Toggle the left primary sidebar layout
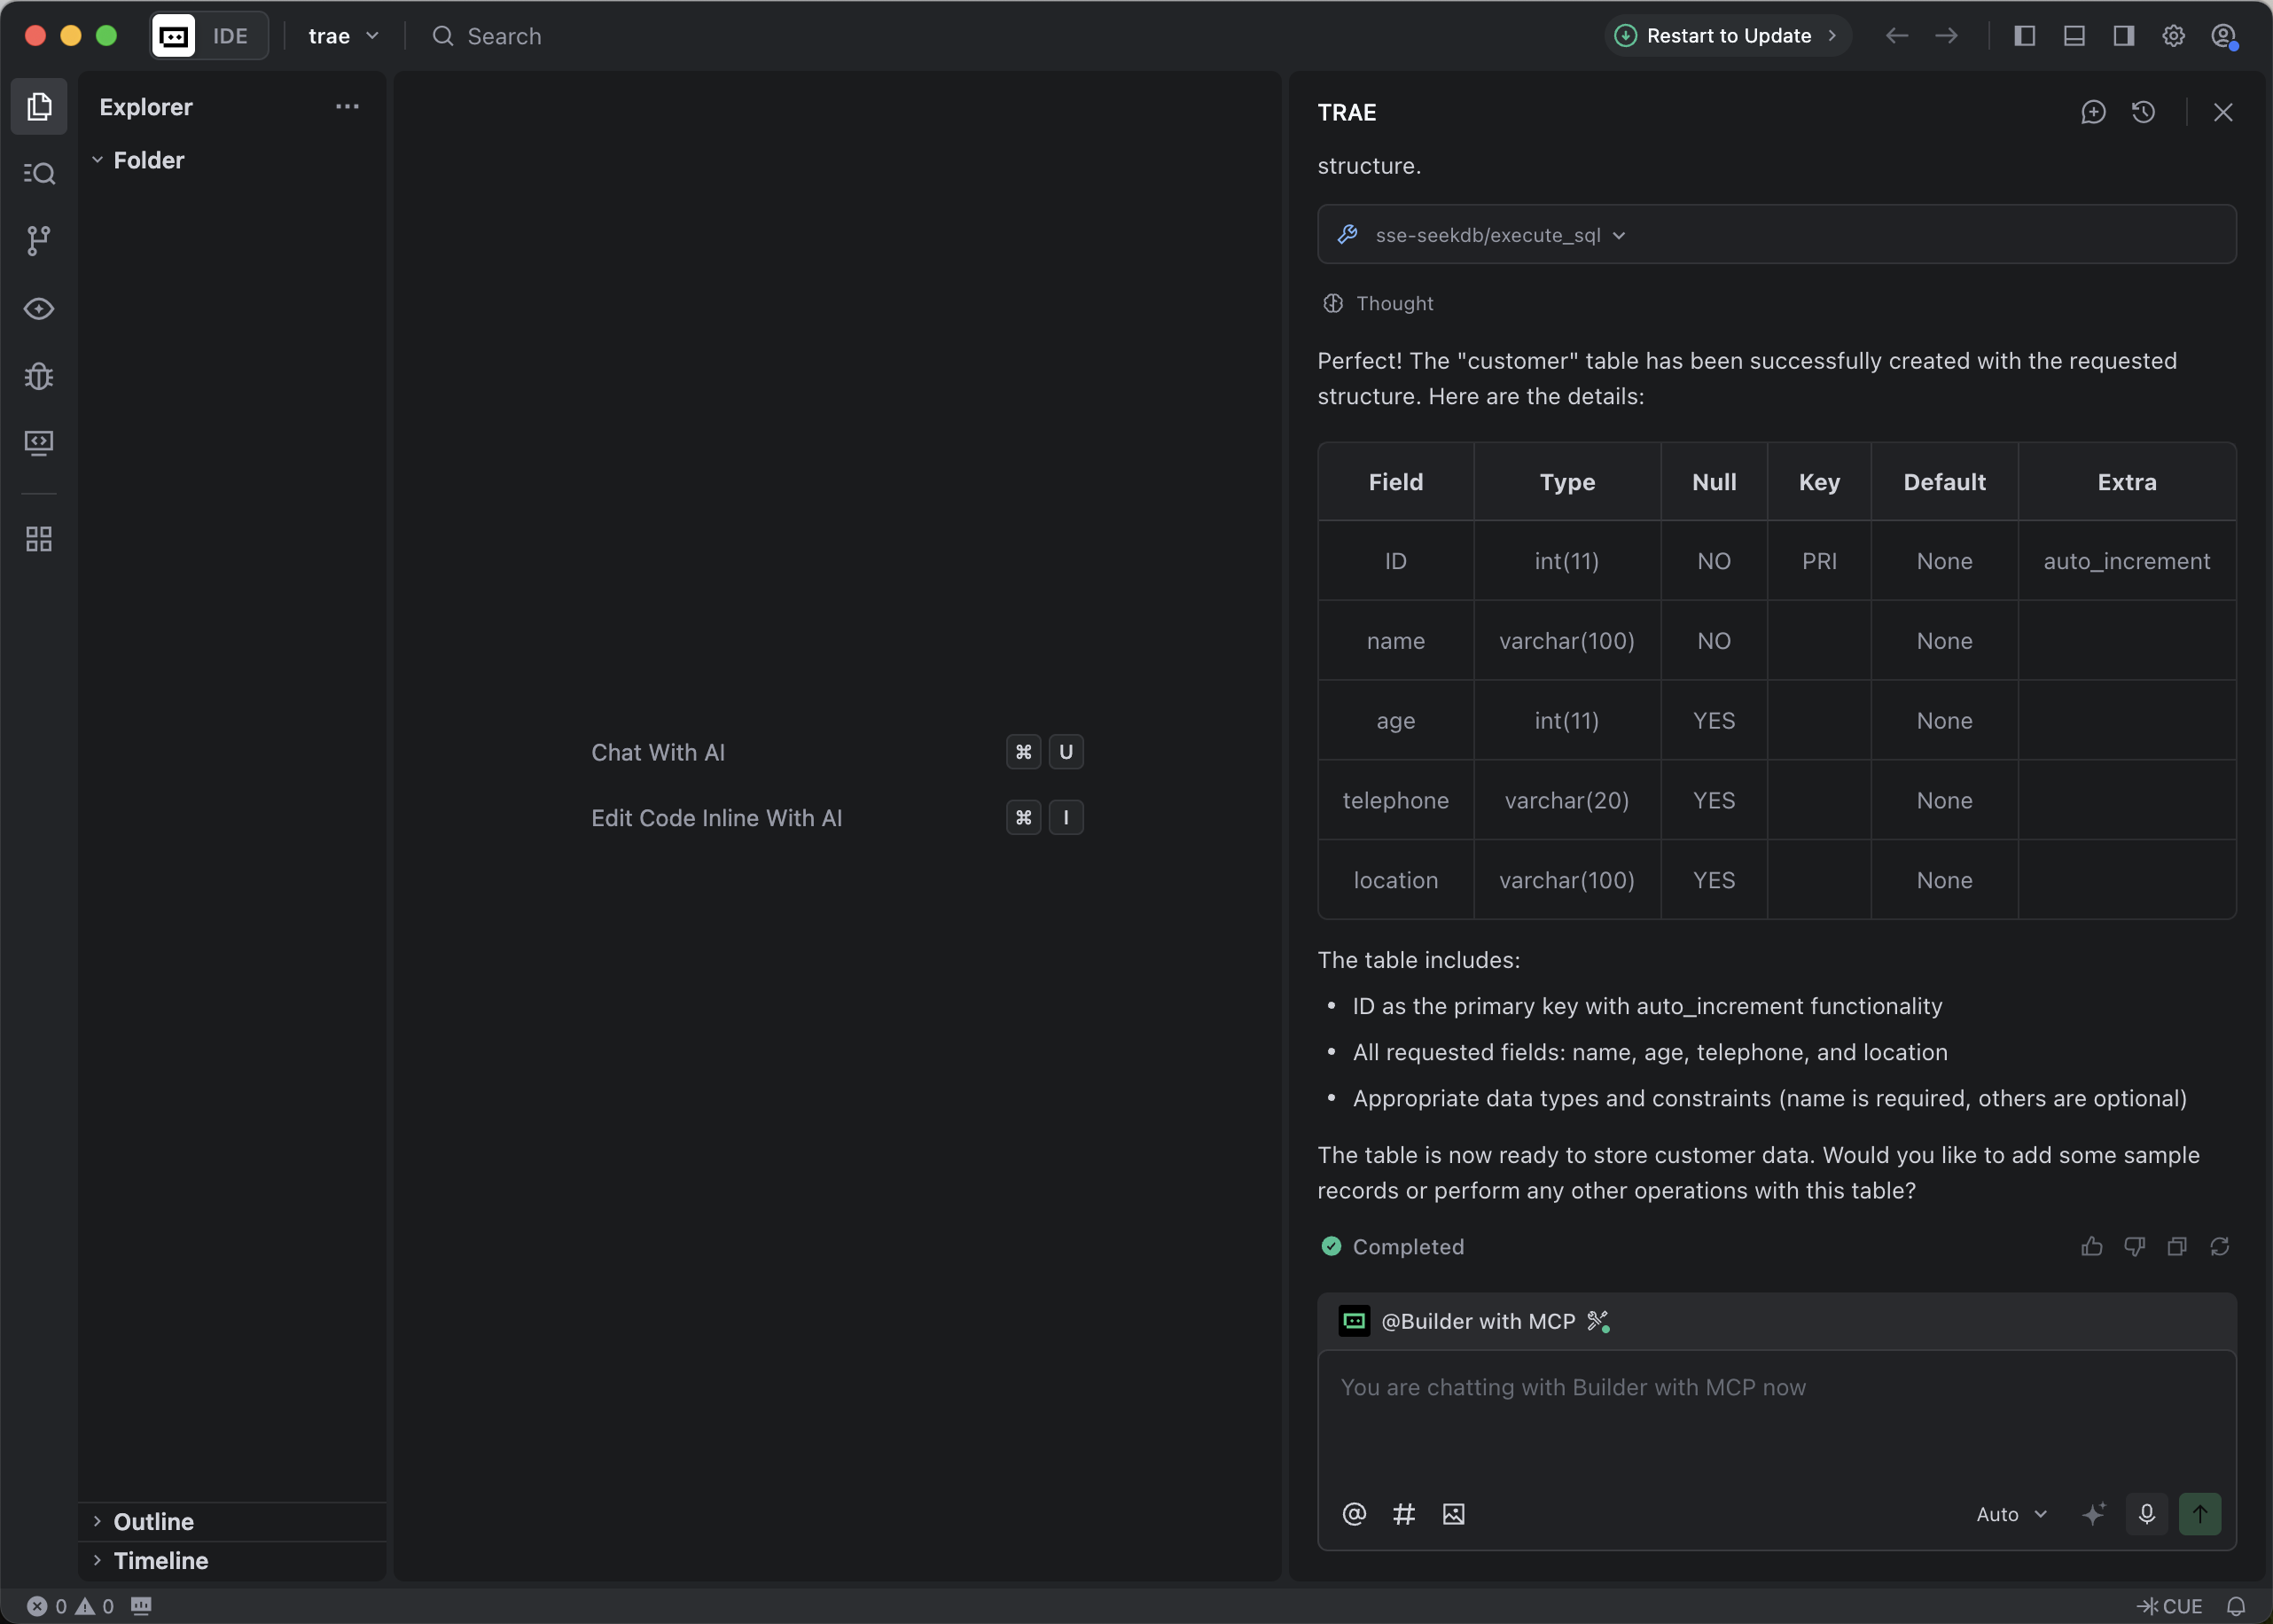Viewport: 2273px width, 1624px height. [2025, 36]
